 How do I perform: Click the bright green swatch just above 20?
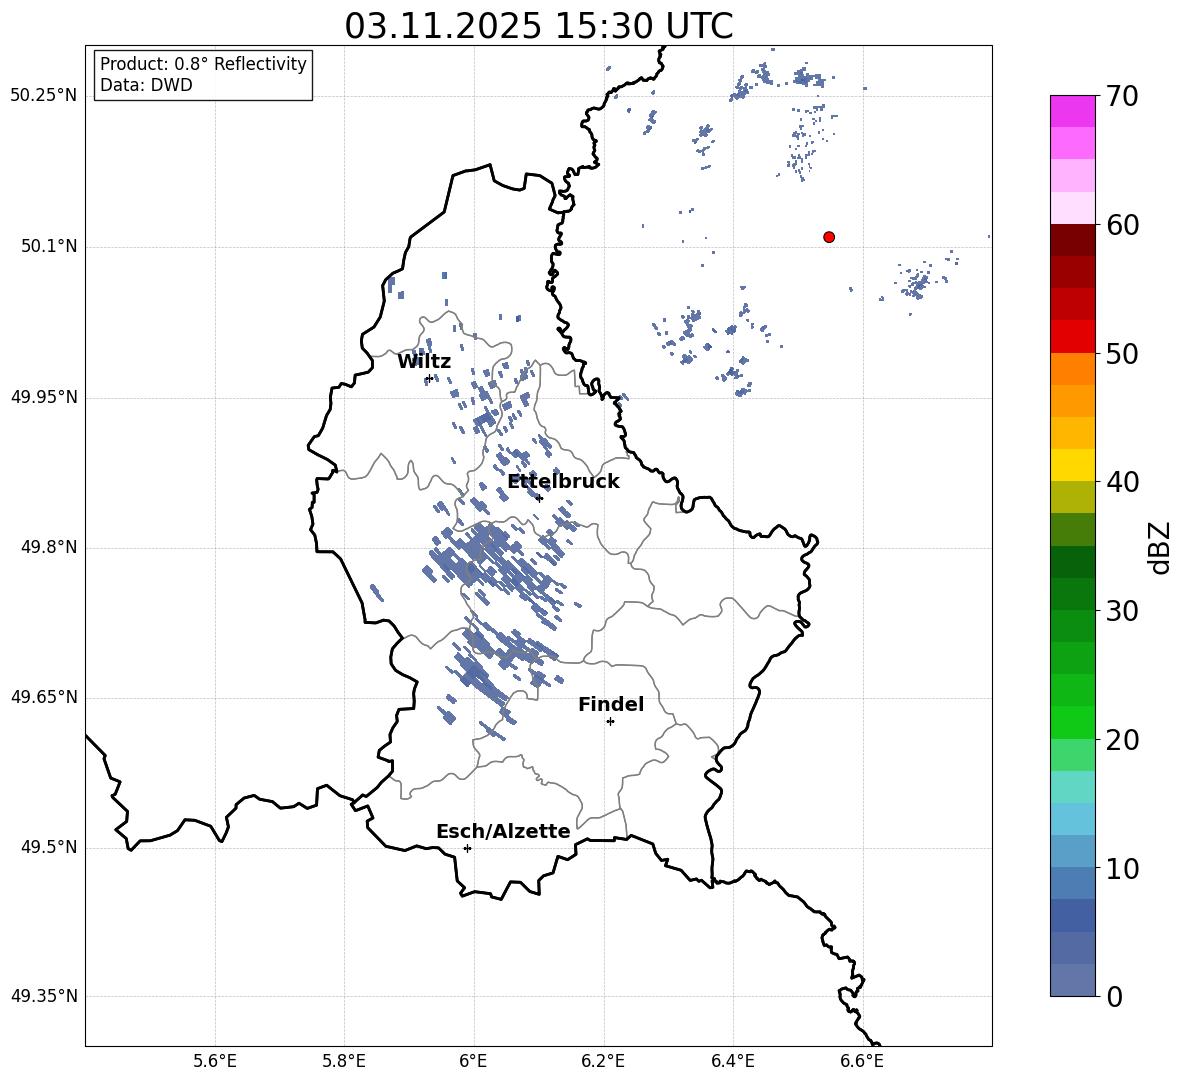pyautogui.click(x=1072, y=722)
